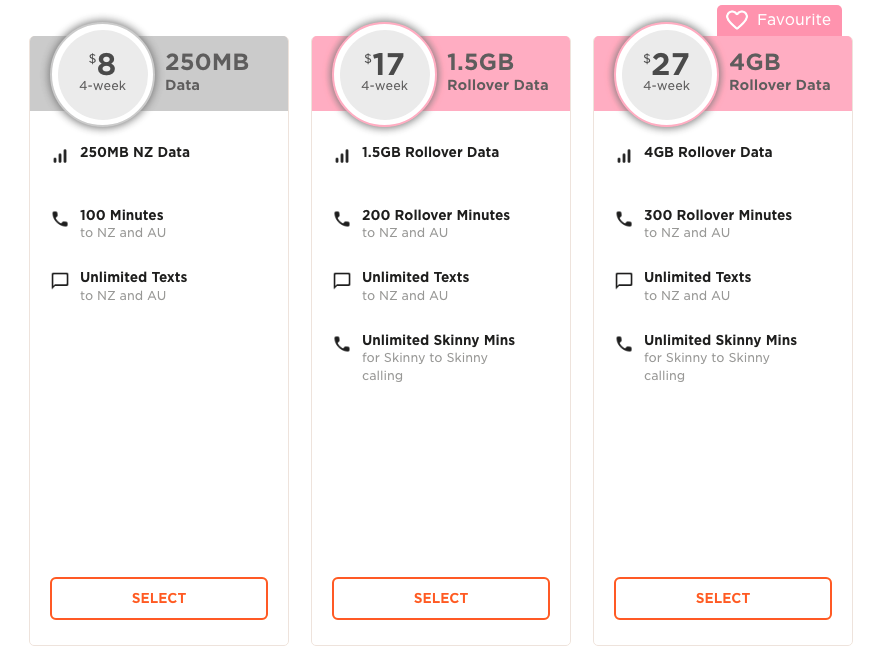Click the chat icon in the $17 plan

point(342,281)
